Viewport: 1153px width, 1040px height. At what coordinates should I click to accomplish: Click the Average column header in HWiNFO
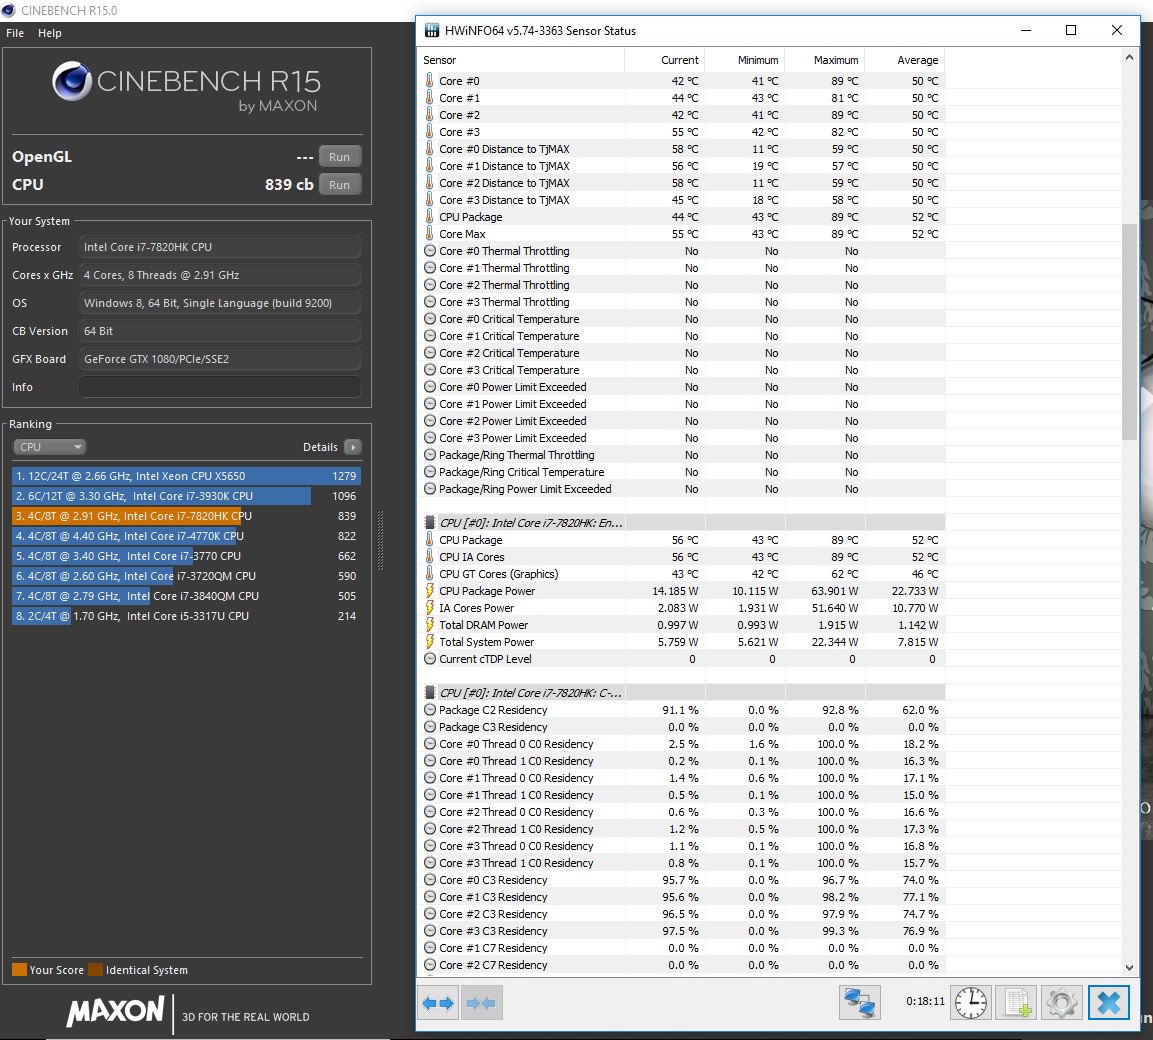click(905, 60)
